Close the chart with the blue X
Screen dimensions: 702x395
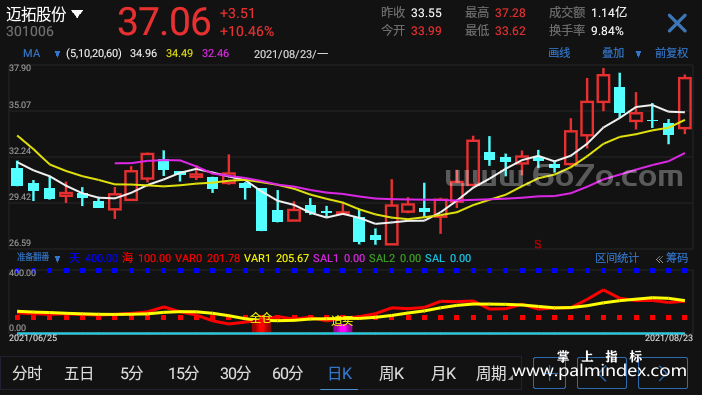676,23
